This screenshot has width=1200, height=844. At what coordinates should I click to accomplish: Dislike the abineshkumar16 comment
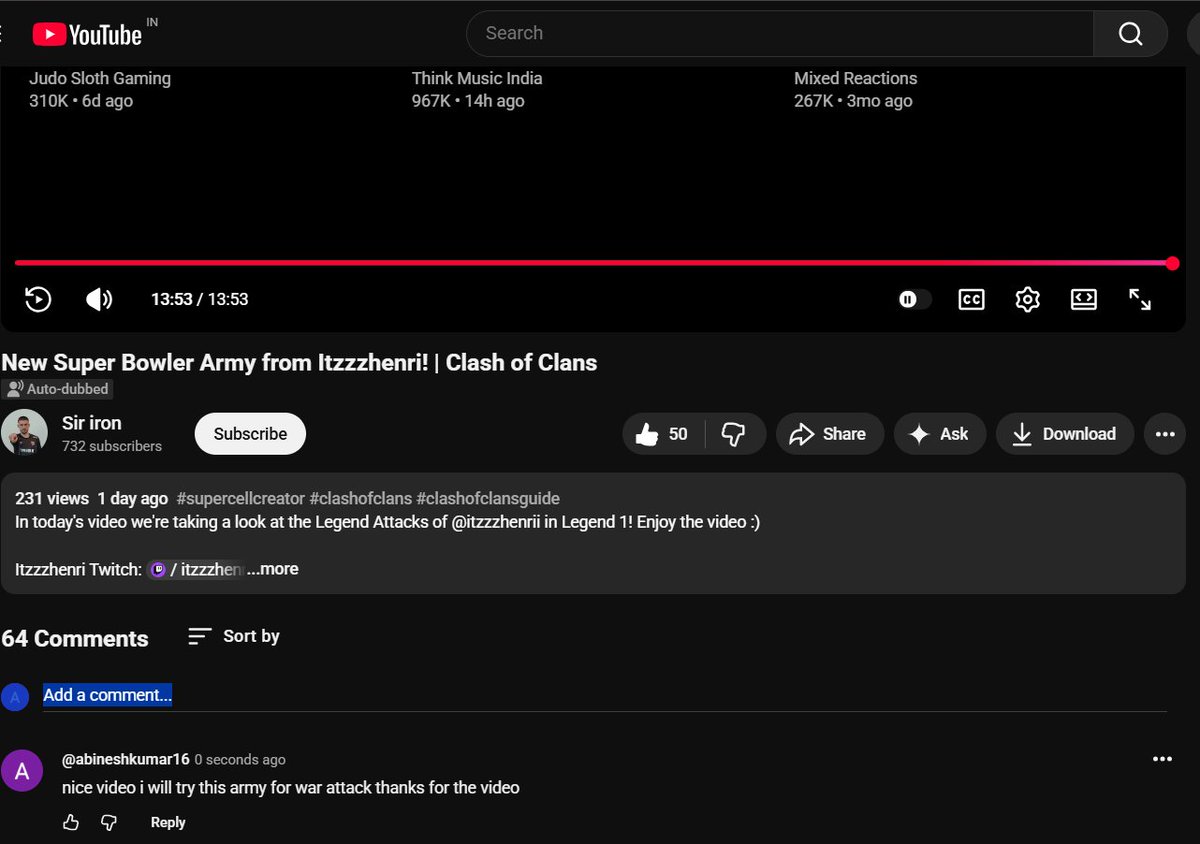coord(109,822)
